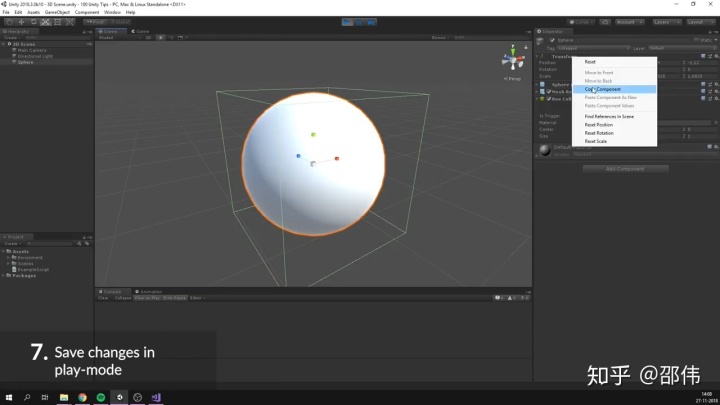Open Hierarchy Create dropdown
Image resolution: width=720 pixels, height=405 pixels.
click(x=11, y=38)
